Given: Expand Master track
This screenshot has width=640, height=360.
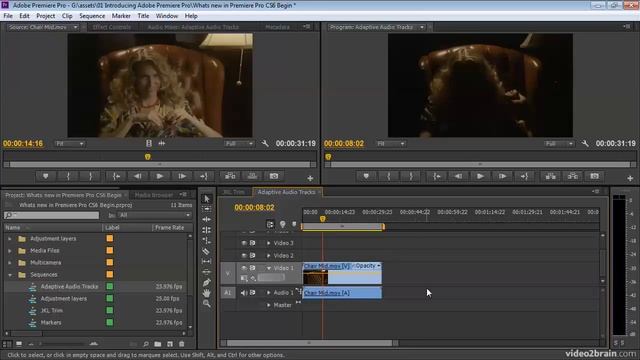Looking at the screenshot, I should [x=269, y=305].
